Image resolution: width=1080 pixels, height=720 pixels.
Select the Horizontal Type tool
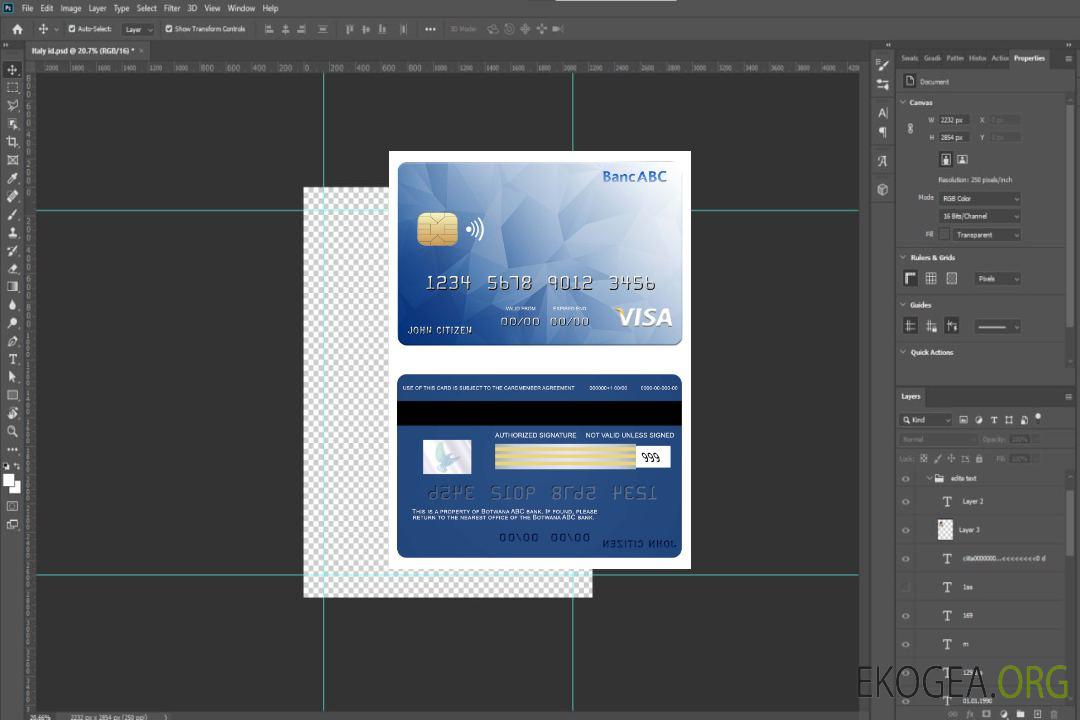point(12,359)
